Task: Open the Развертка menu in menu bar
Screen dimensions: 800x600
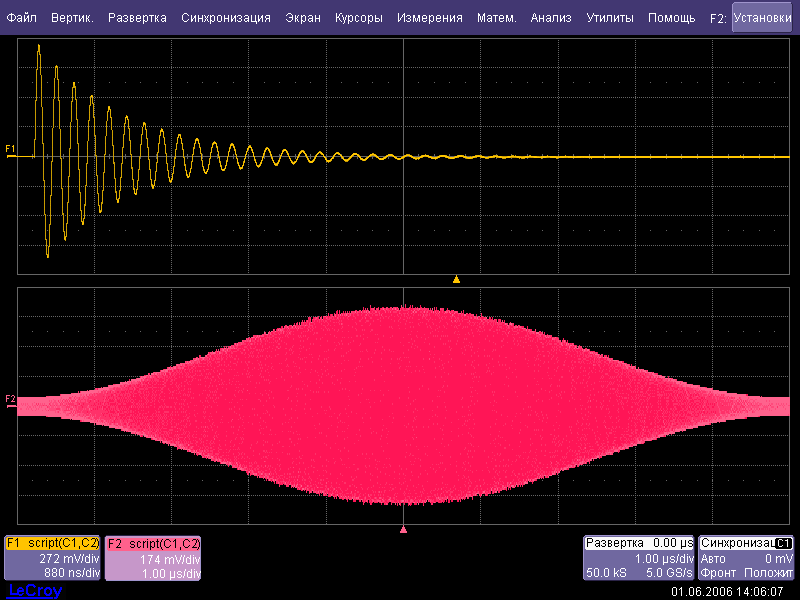Action: tap(137, 18)
